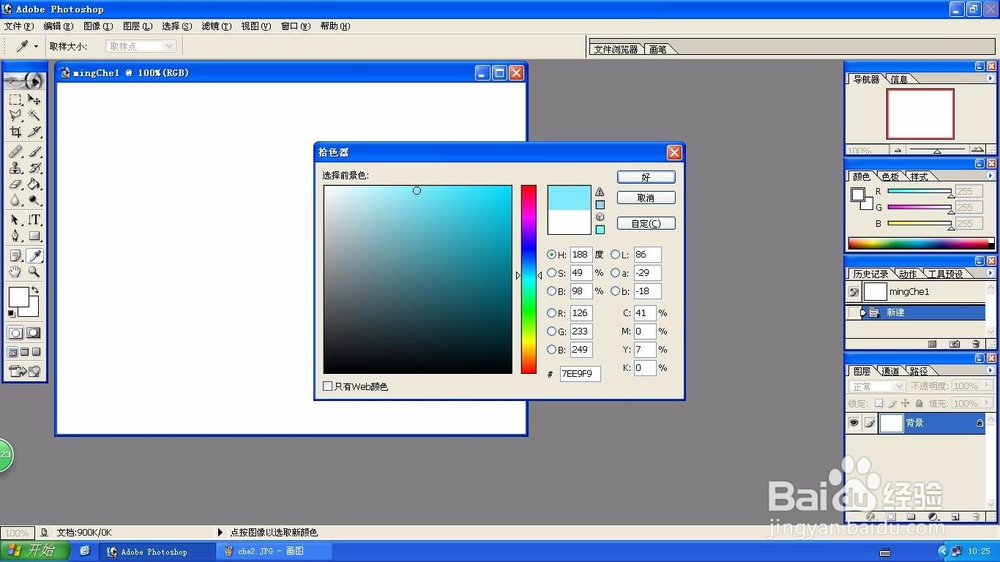Select the mingChe1 history snapshot thumbnail
Viewport: 1000px width, 562px height.
(x=875, y=292)
